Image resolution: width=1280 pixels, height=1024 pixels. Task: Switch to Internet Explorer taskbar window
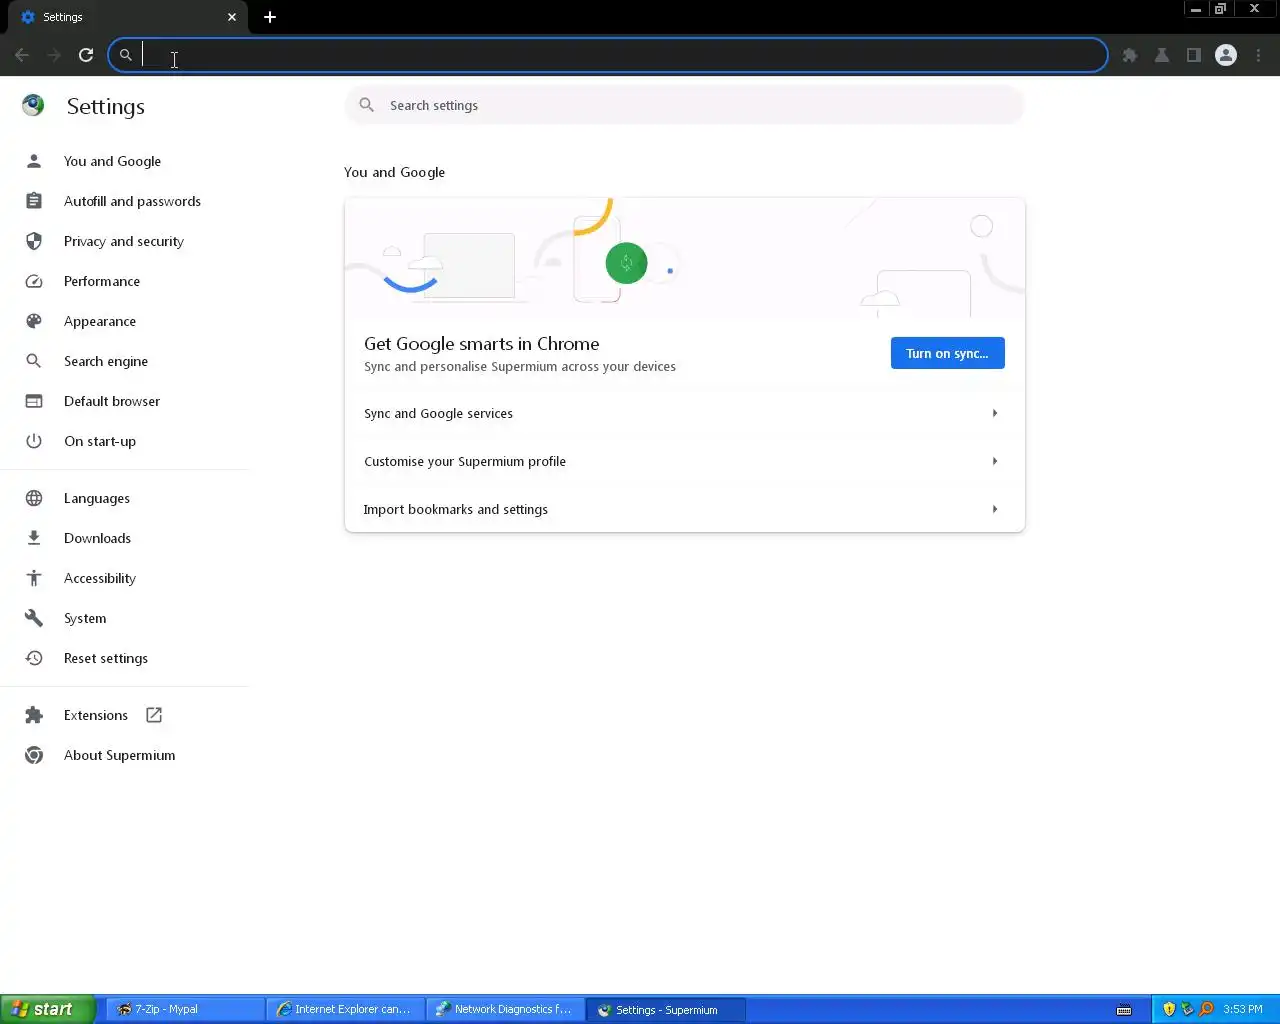click(x=346, y=1009)
